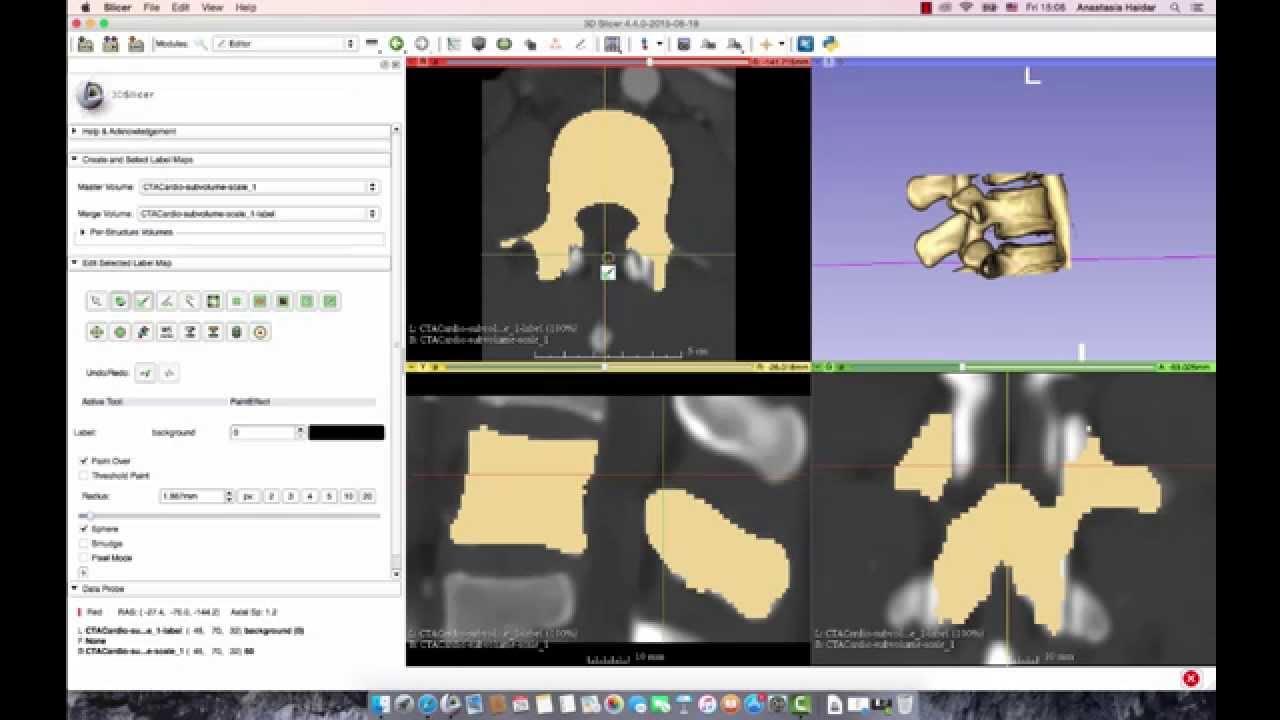1280x720 pixels.
Task: Click the px radius unit button
Action: click(248, 496)
